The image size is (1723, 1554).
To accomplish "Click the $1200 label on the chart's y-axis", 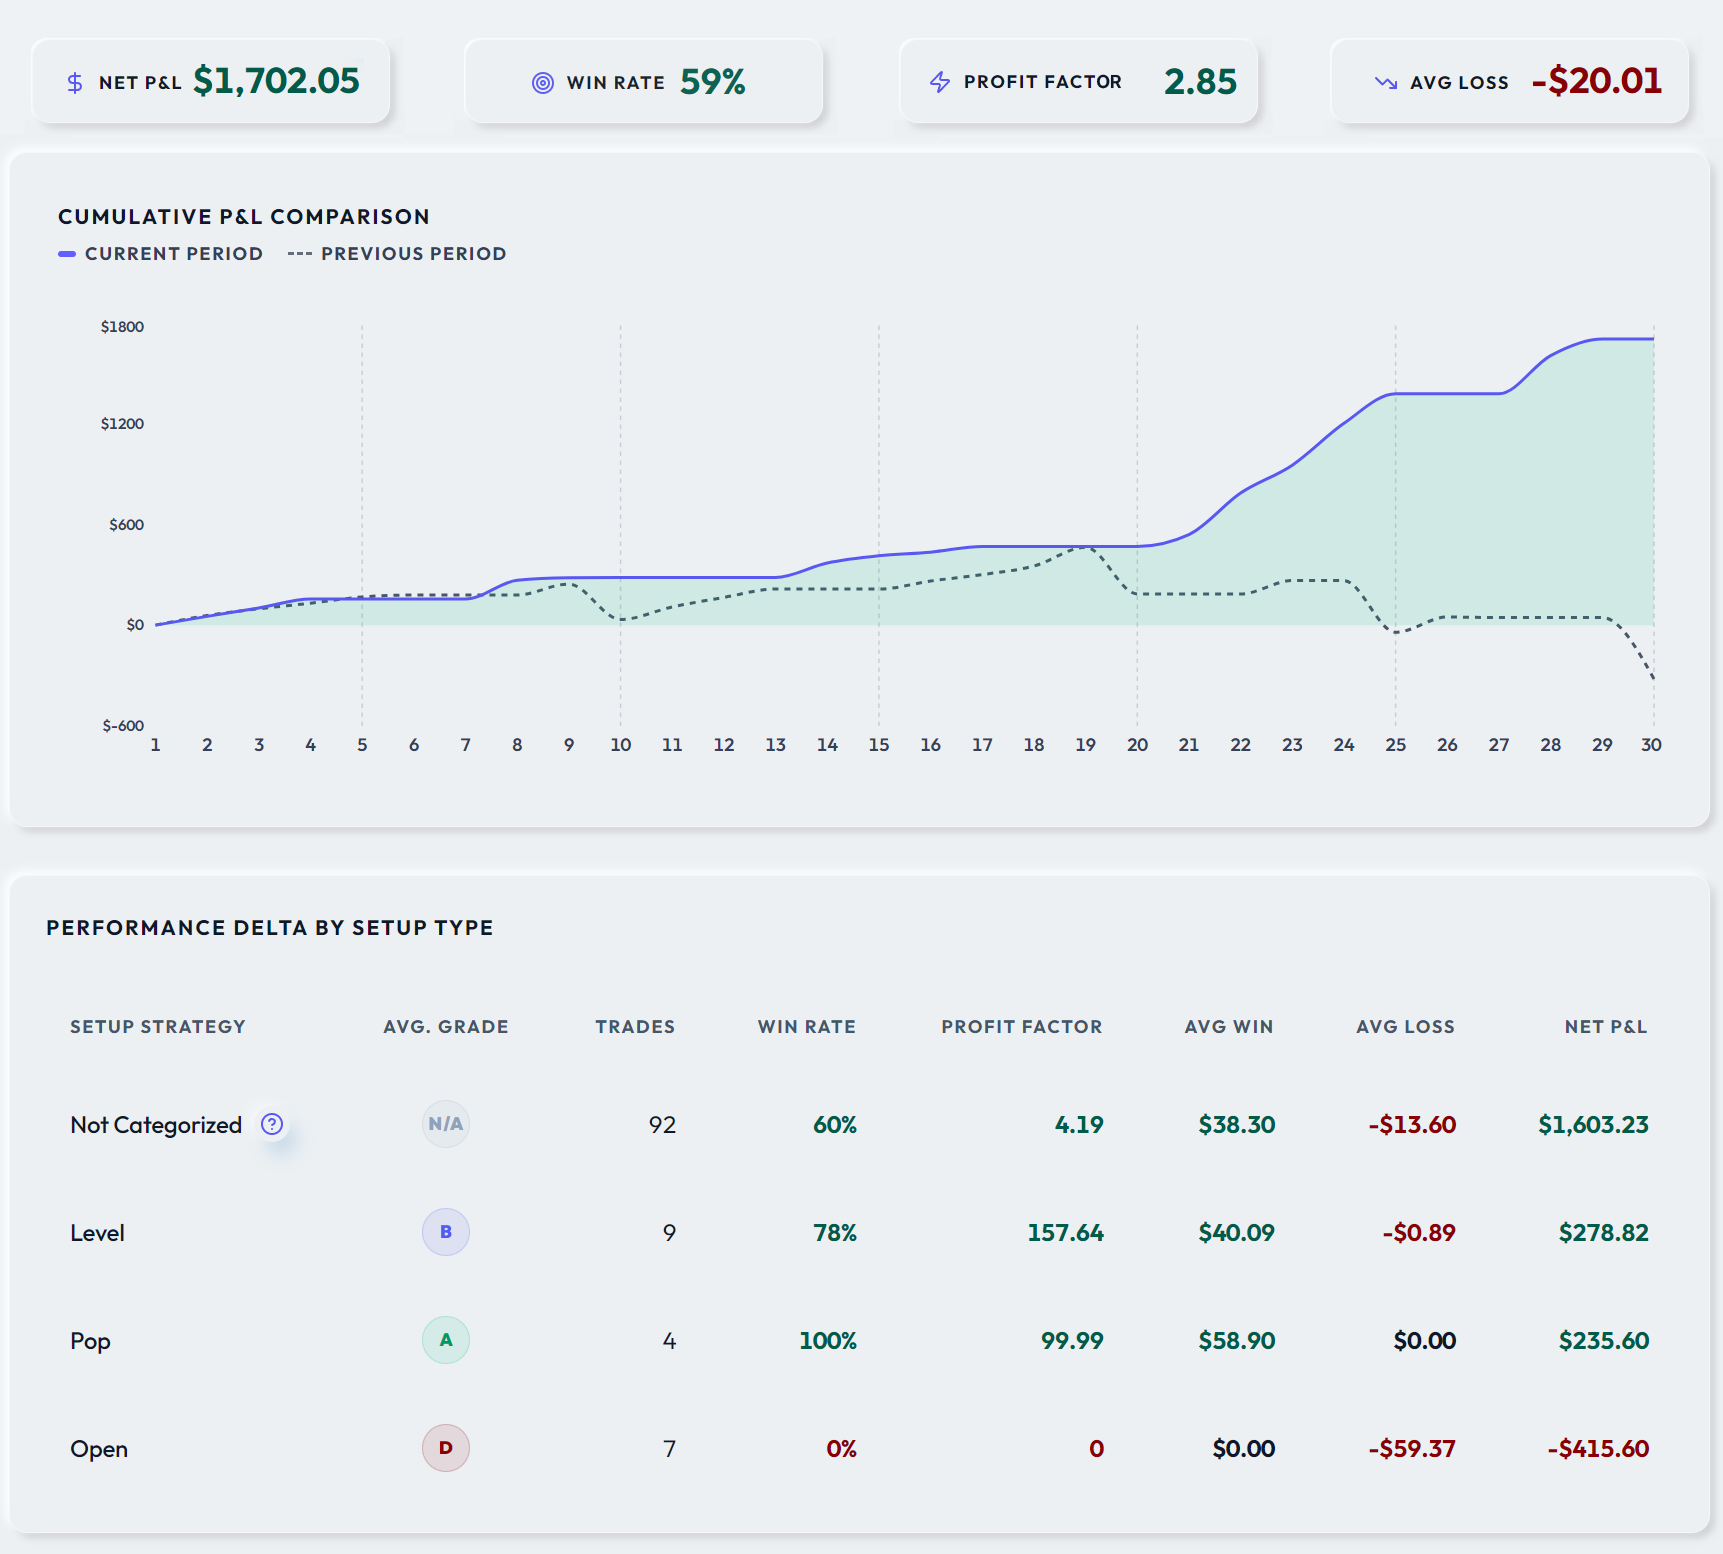I will click(x=122, y=424).
